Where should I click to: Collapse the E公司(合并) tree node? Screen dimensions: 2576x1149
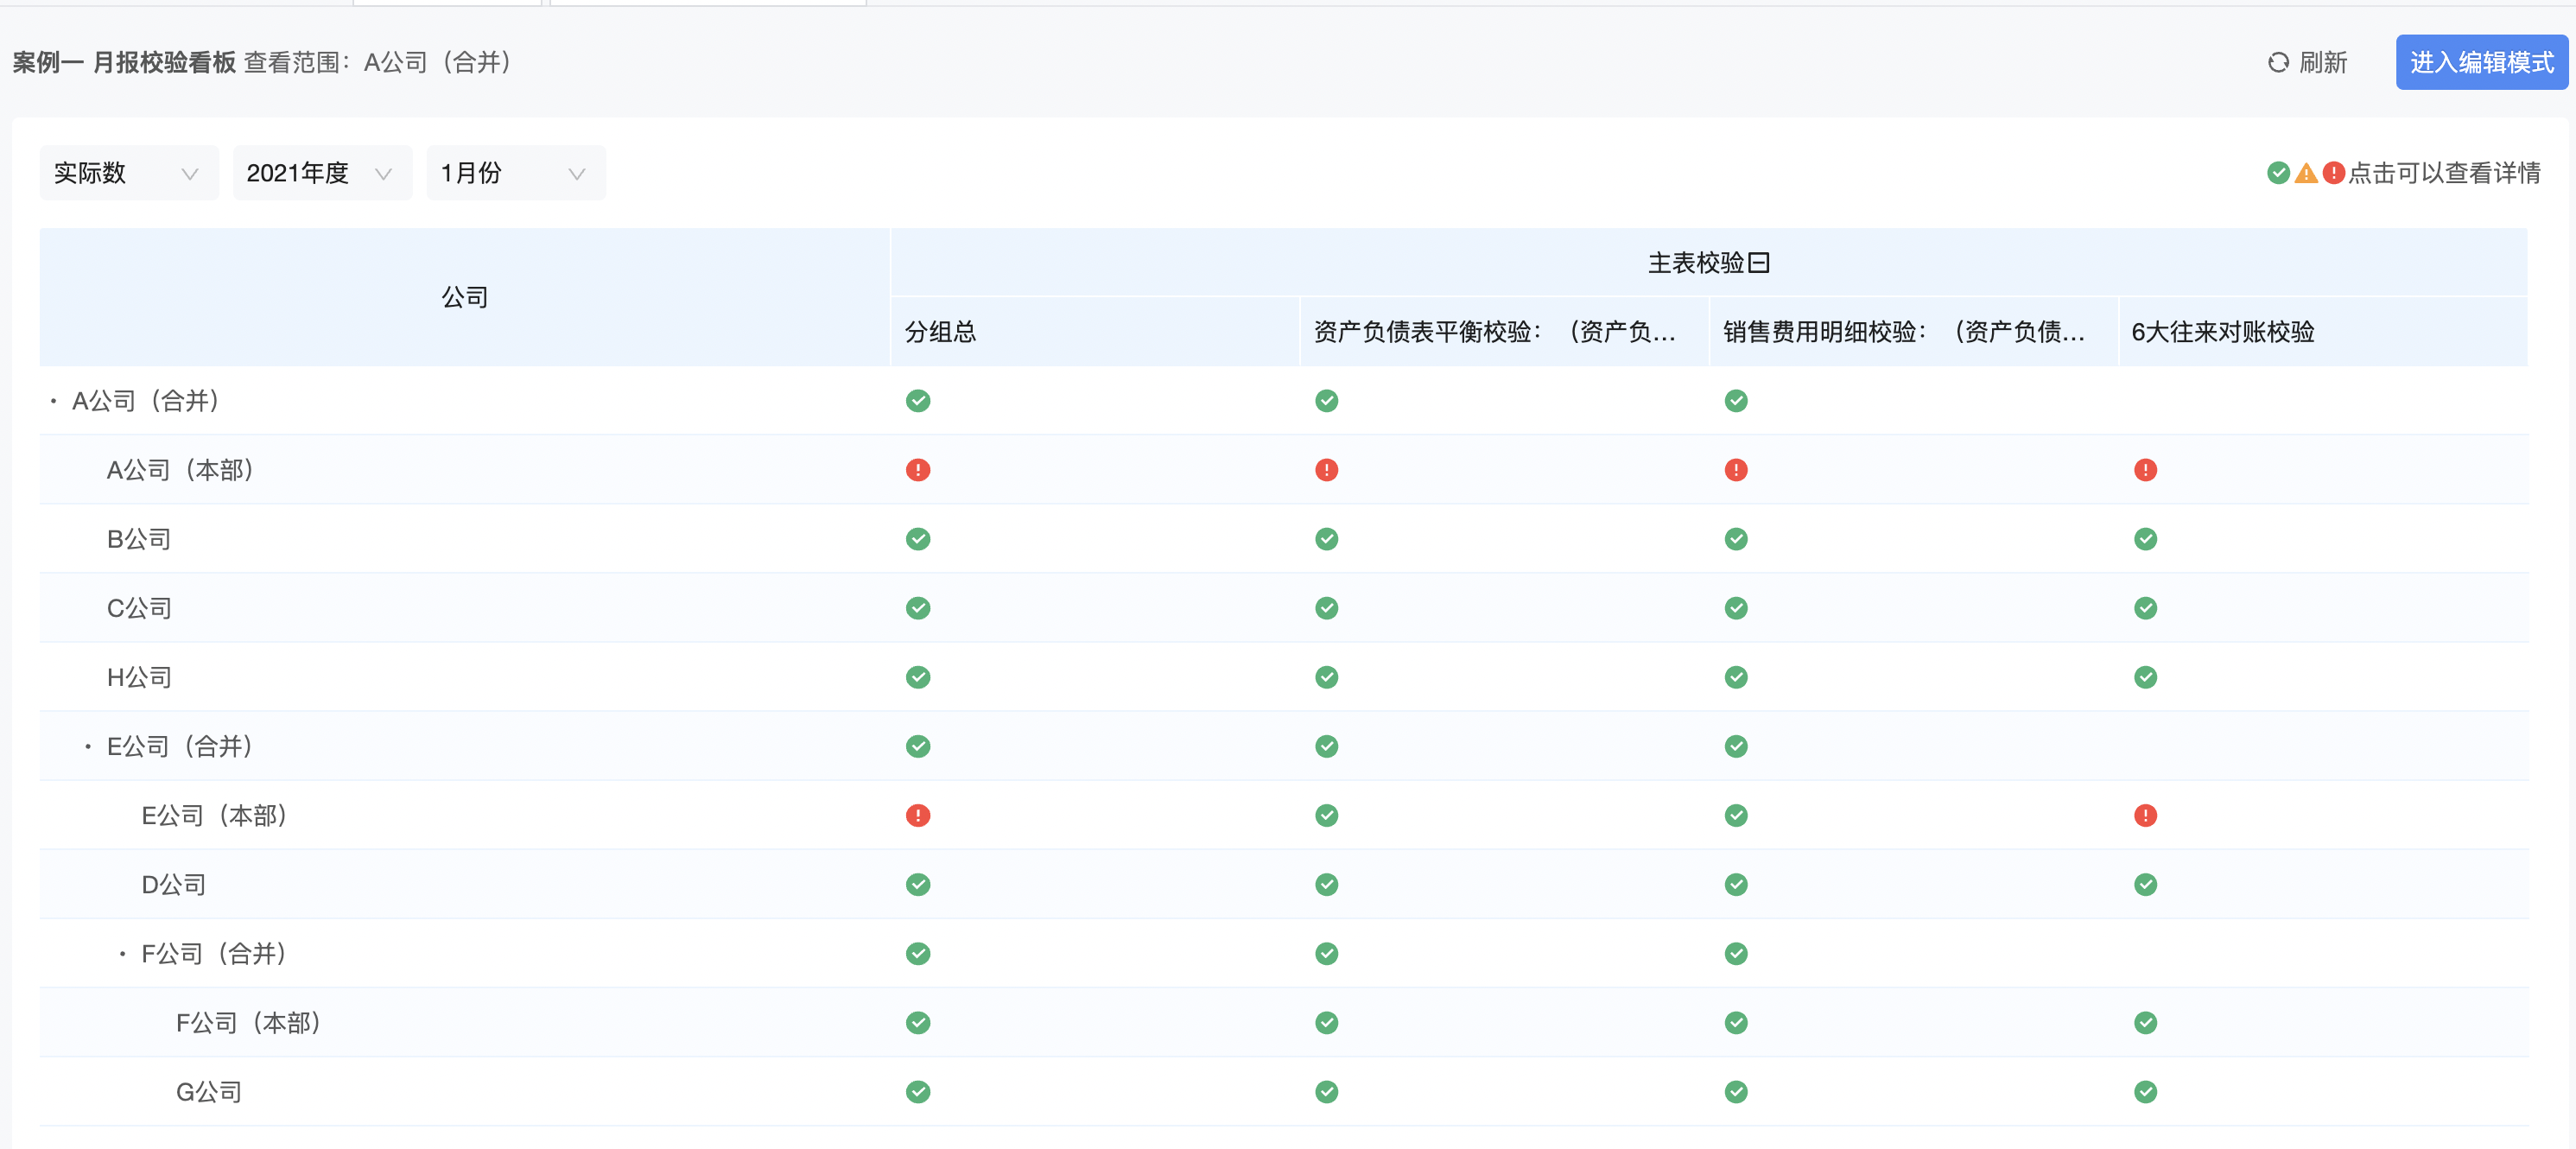pyautogui.click(x=88, y=746)
